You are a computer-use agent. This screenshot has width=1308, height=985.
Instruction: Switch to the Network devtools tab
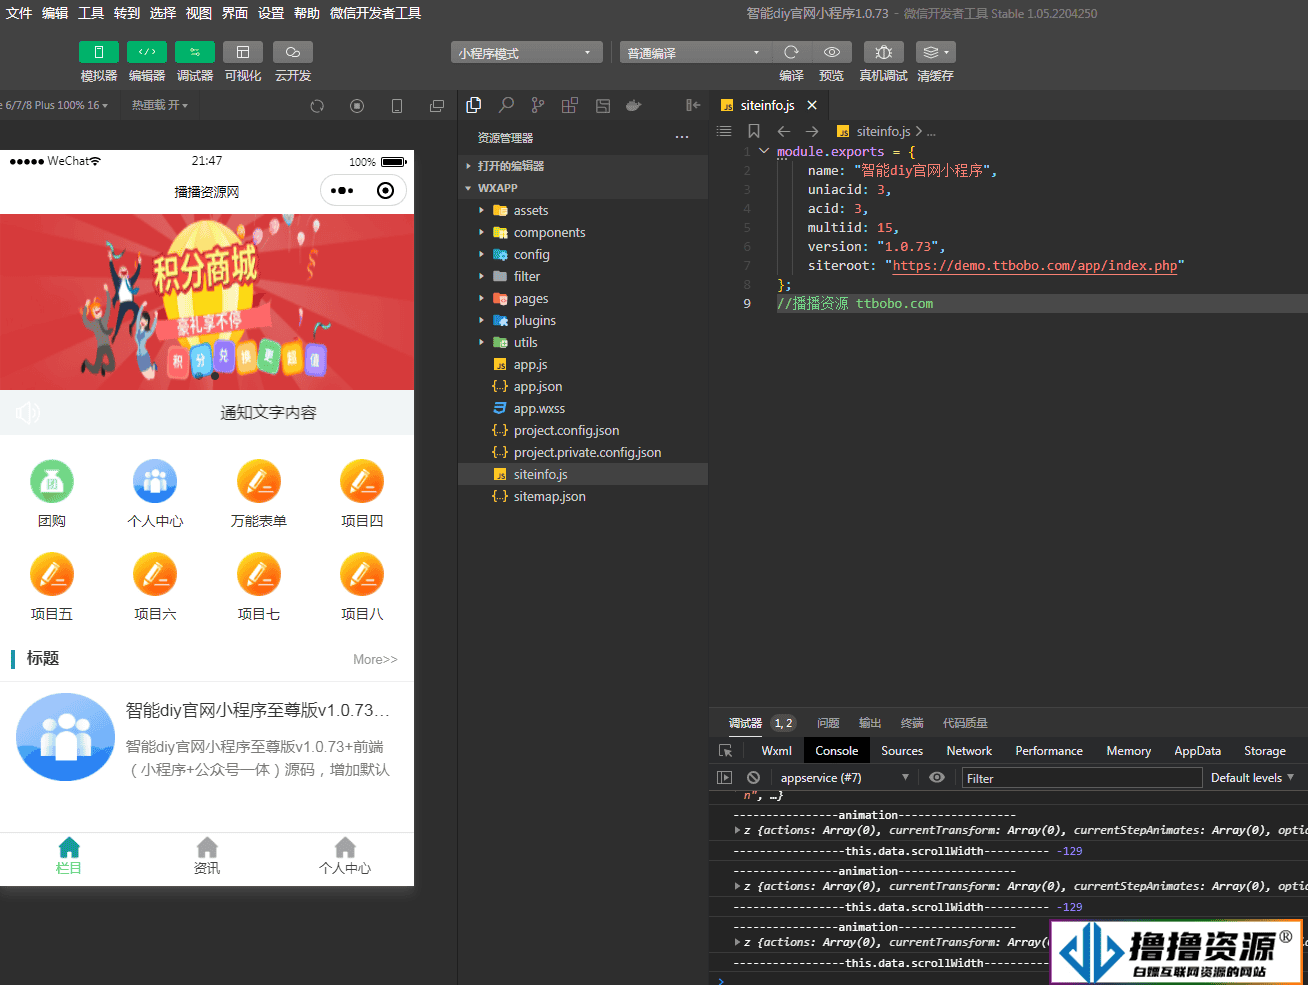pos(969,751)
